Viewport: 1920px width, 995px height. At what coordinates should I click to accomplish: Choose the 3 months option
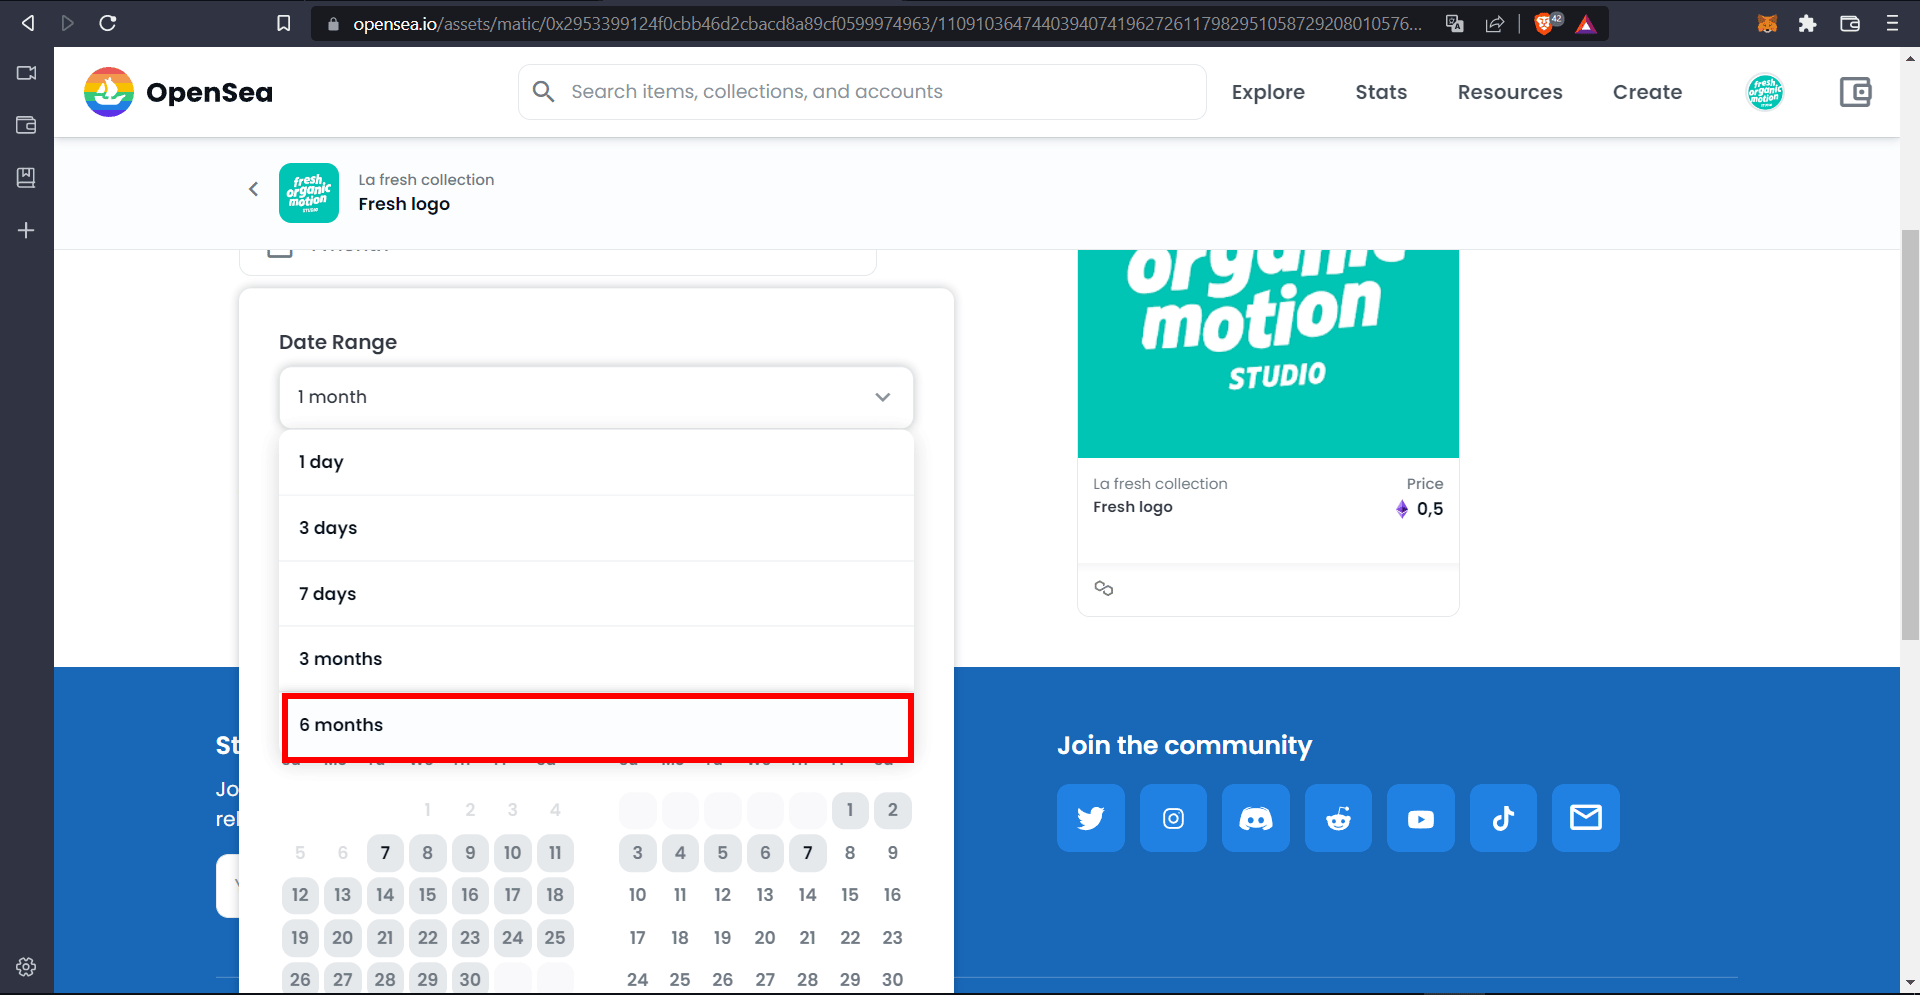(596, 659)
